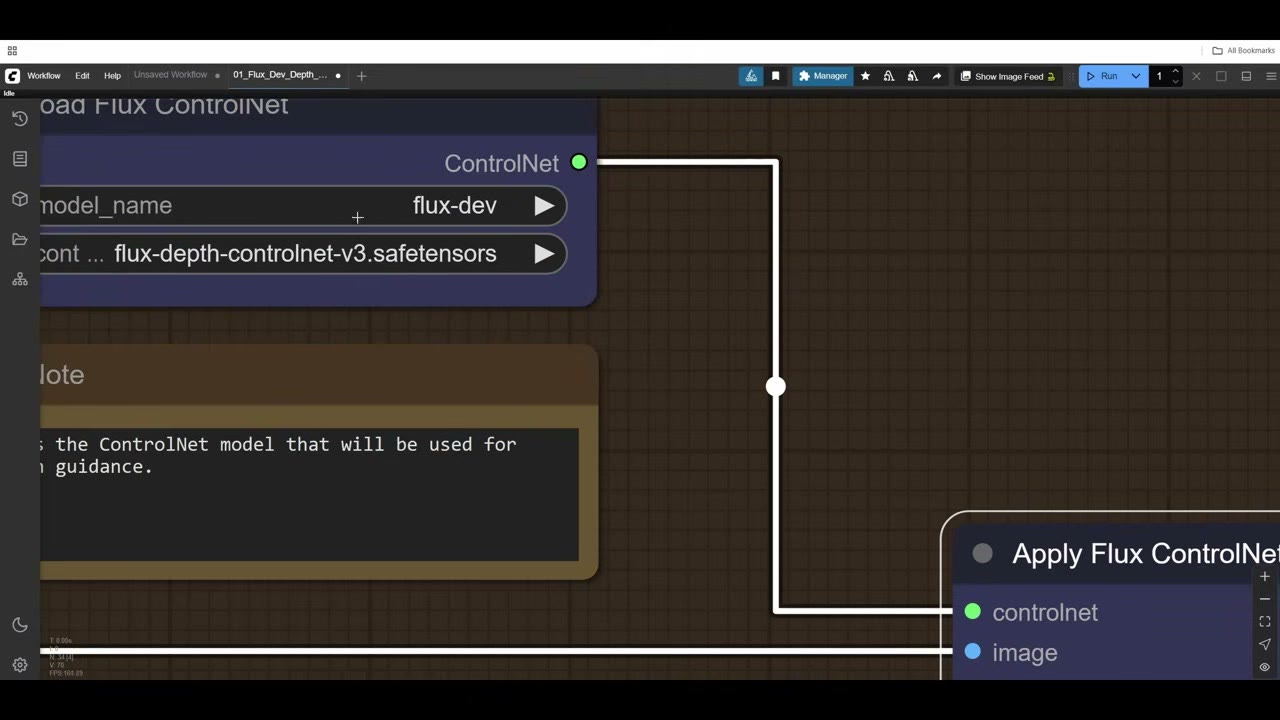Add new workflow tab plus button

point(361,76)
